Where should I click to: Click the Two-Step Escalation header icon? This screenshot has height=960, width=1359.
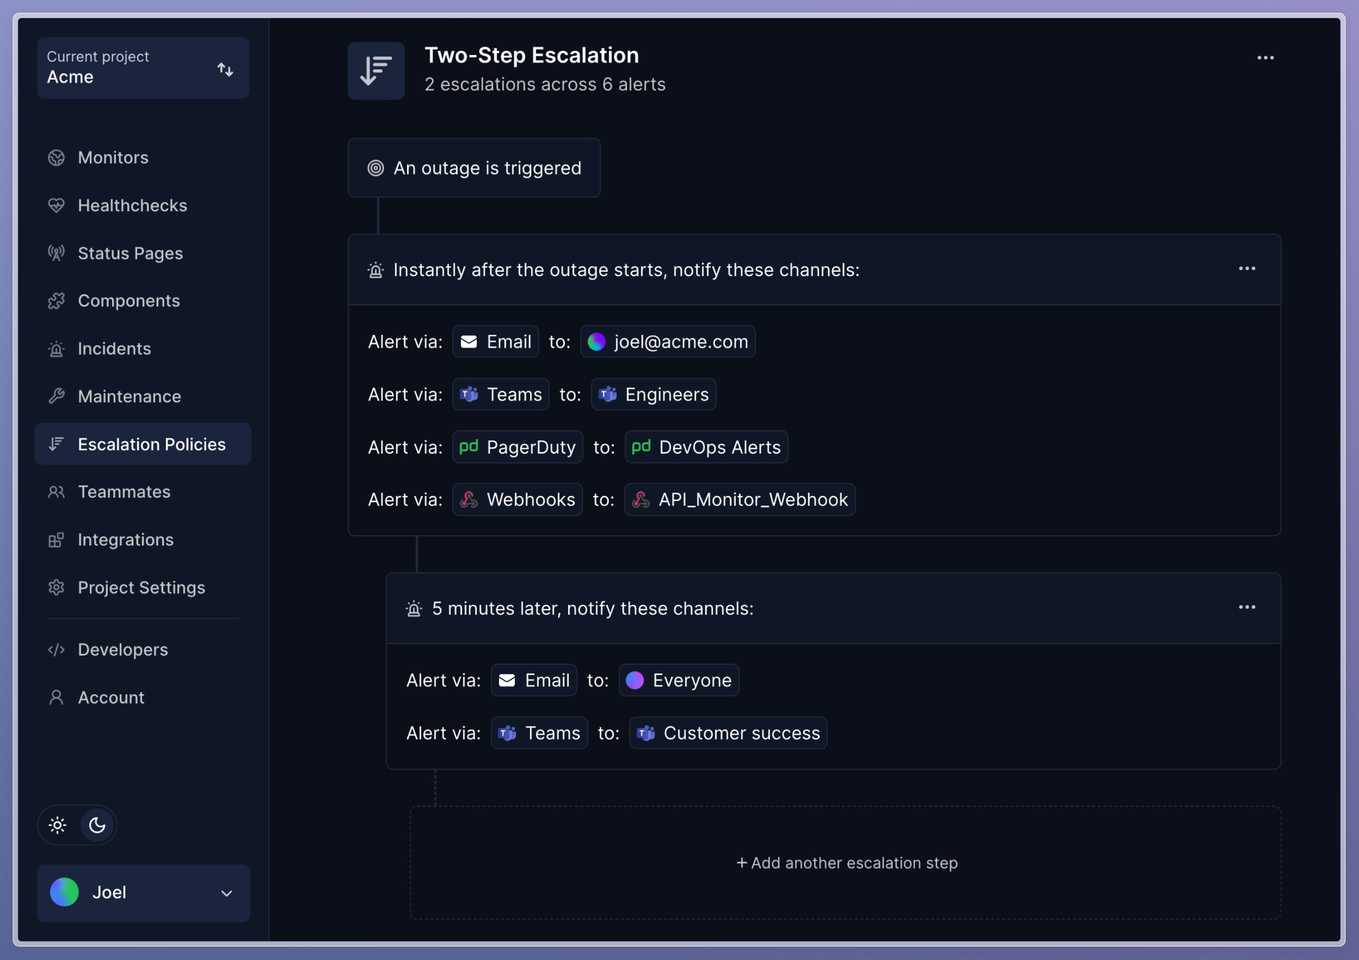[x=376, y=70]
